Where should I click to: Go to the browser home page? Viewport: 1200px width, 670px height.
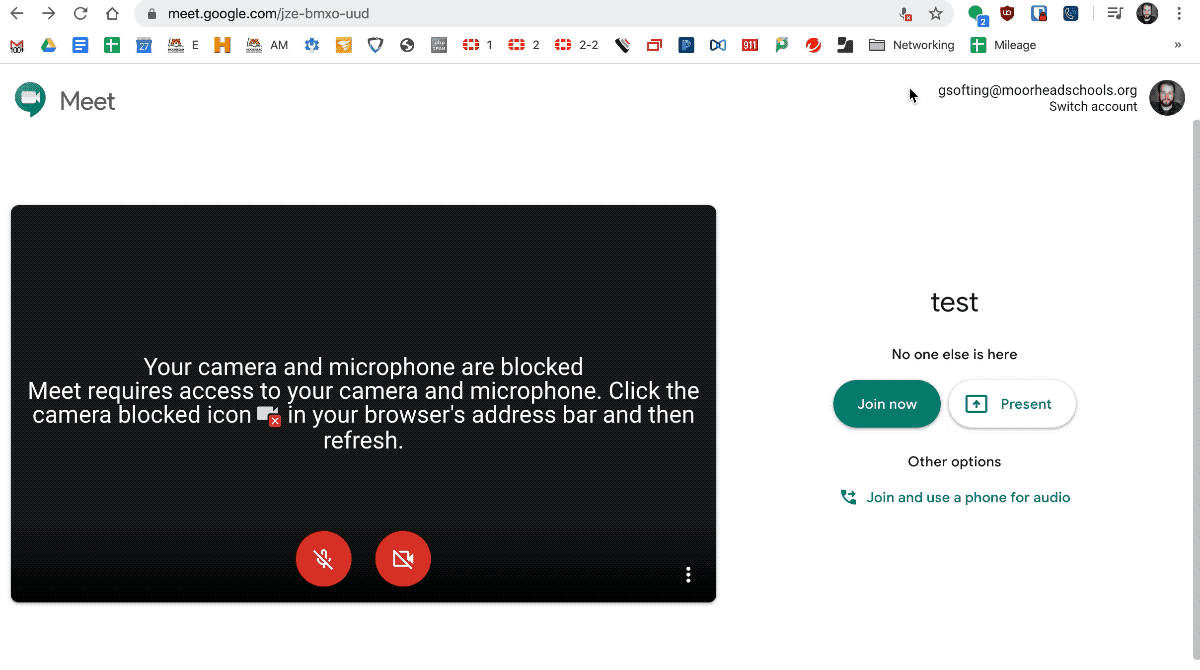click(x=113, y=14)
